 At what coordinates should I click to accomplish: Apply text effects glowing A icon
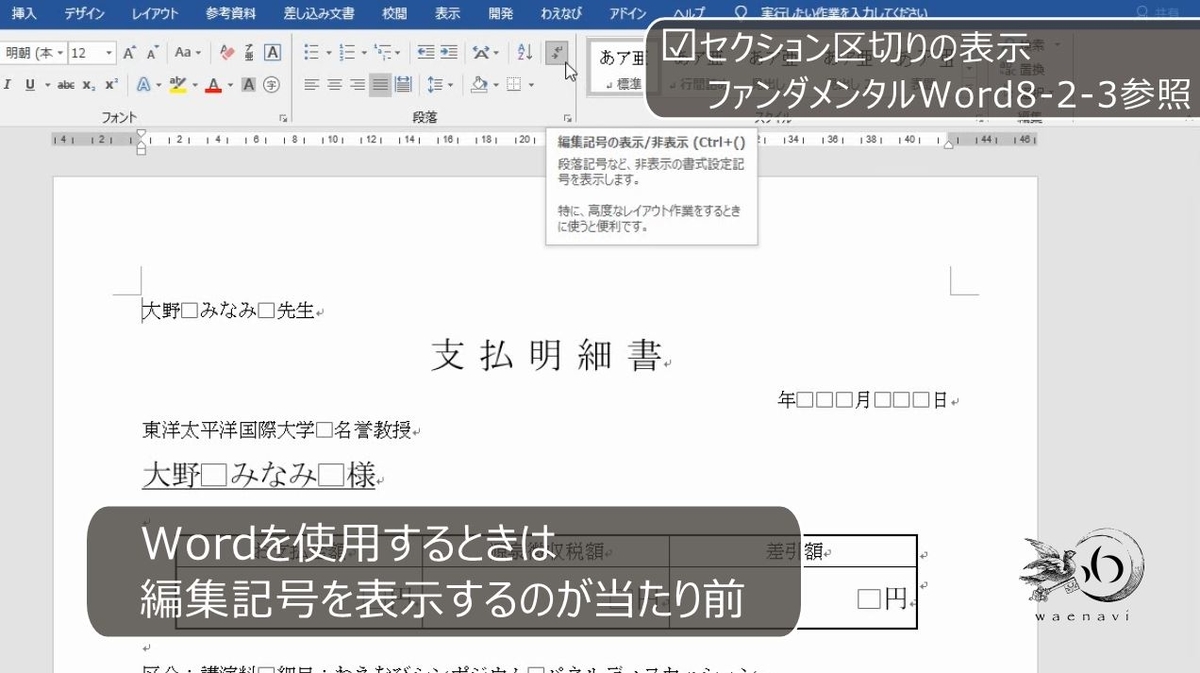point(143,85)
